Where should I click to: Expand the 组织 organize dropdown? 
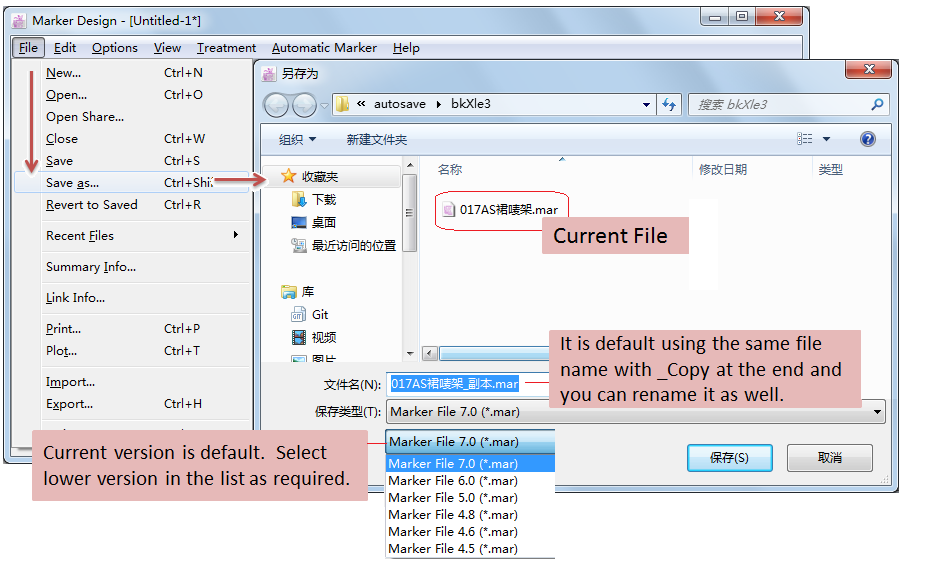pyautogui.click(x=297, y=140)
